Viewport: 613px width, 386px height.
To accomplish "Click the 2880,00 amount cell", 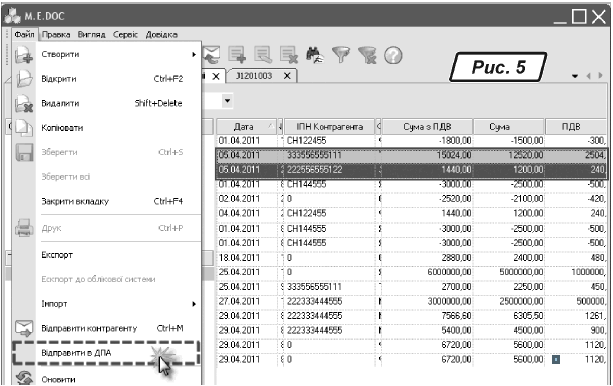I will click(x=427, y=258).
